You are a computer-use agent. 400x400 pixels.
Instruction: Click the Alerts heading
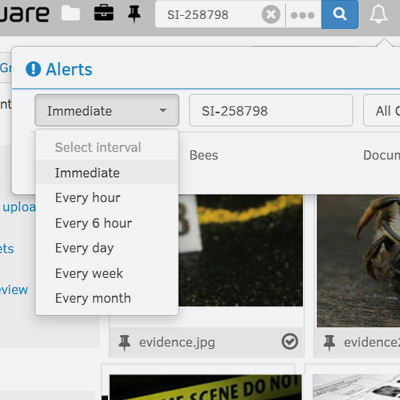click(x=69, y=69)
